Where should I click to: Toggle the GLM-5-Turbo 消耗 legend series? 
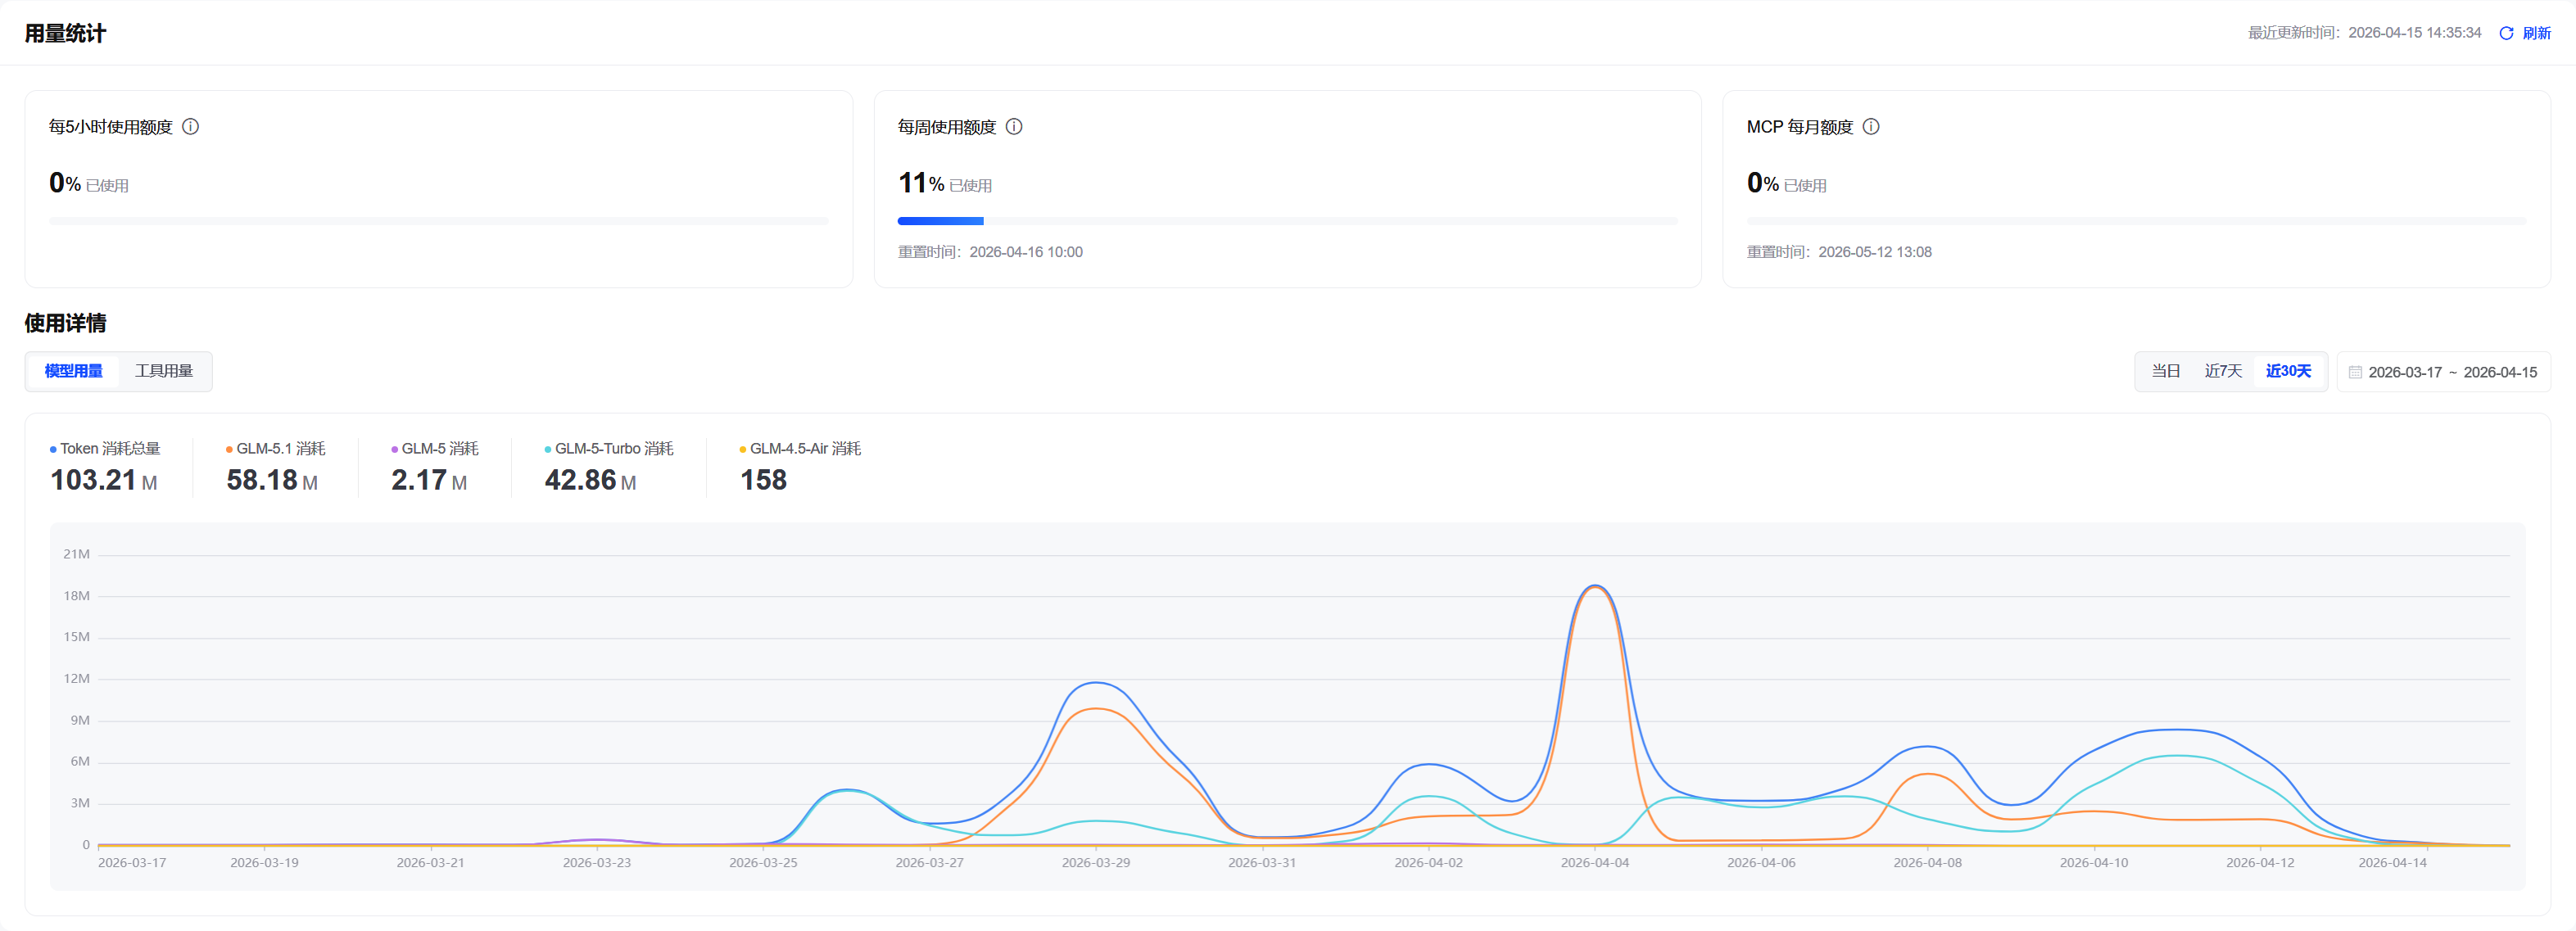point(609,449)
